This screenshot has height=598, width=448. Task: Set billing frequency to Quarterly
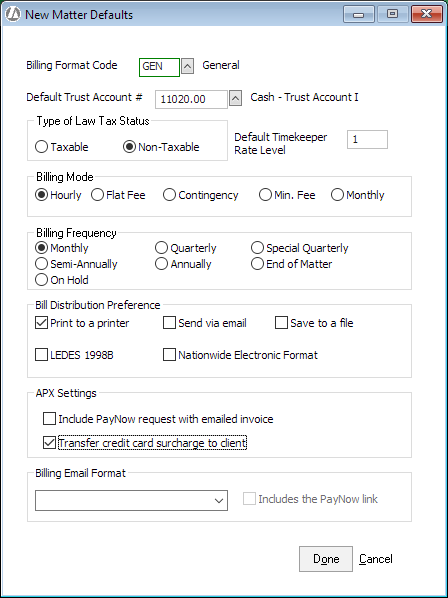click(x=161, y=248)
